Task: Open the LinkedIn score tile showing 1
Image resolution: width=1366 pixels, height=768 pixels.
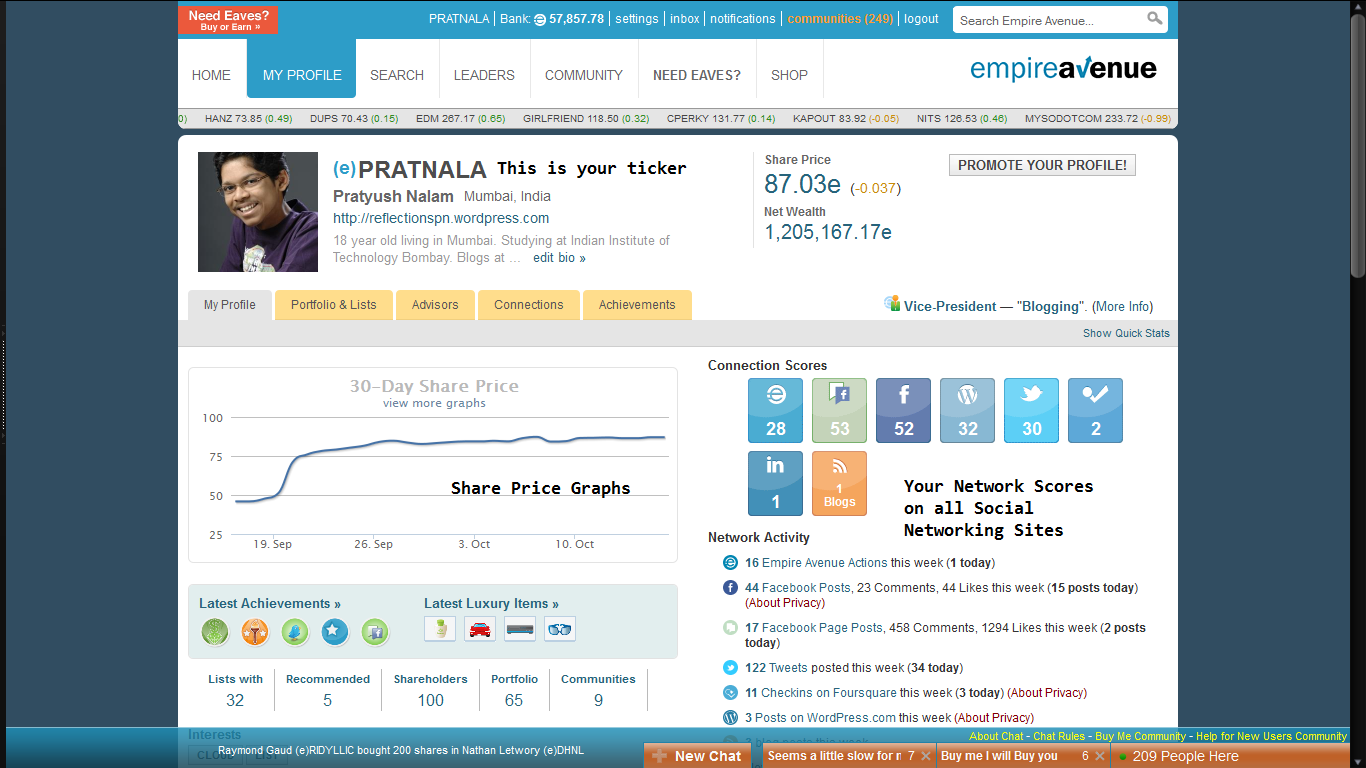Action: 775,483
